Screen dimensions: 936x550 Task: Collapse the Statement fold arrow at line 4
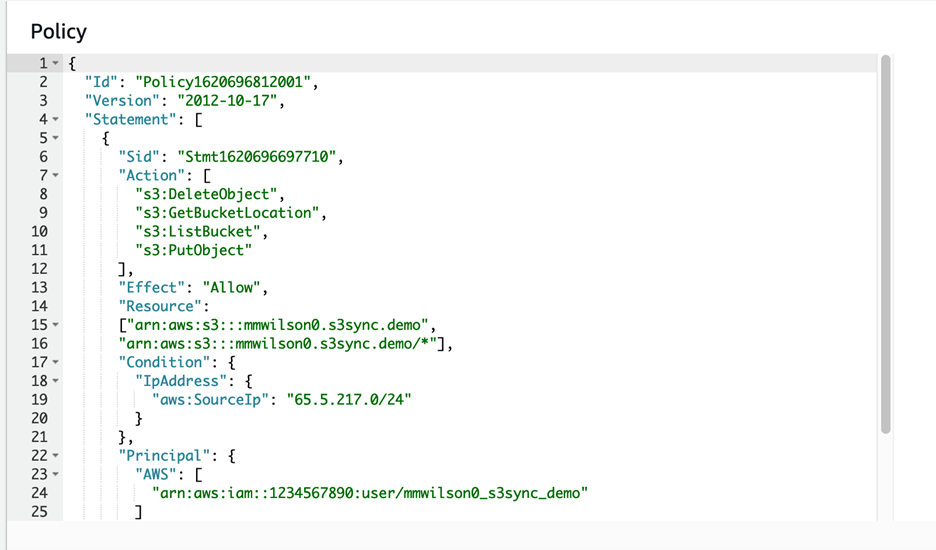[x=56, y=119]
